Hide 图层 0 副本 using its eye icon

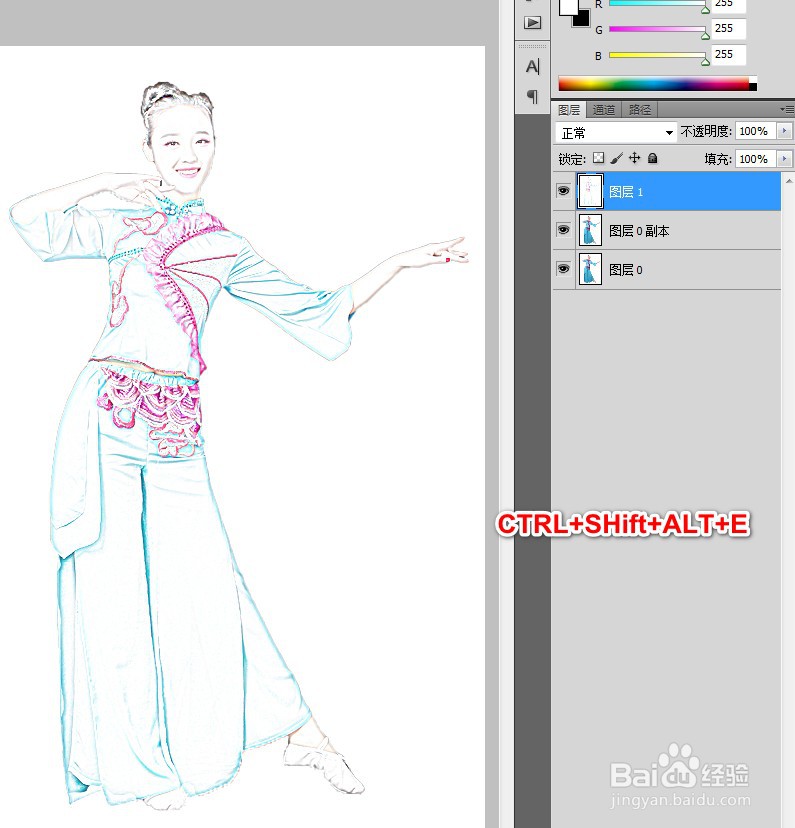[x=563, y=230]
